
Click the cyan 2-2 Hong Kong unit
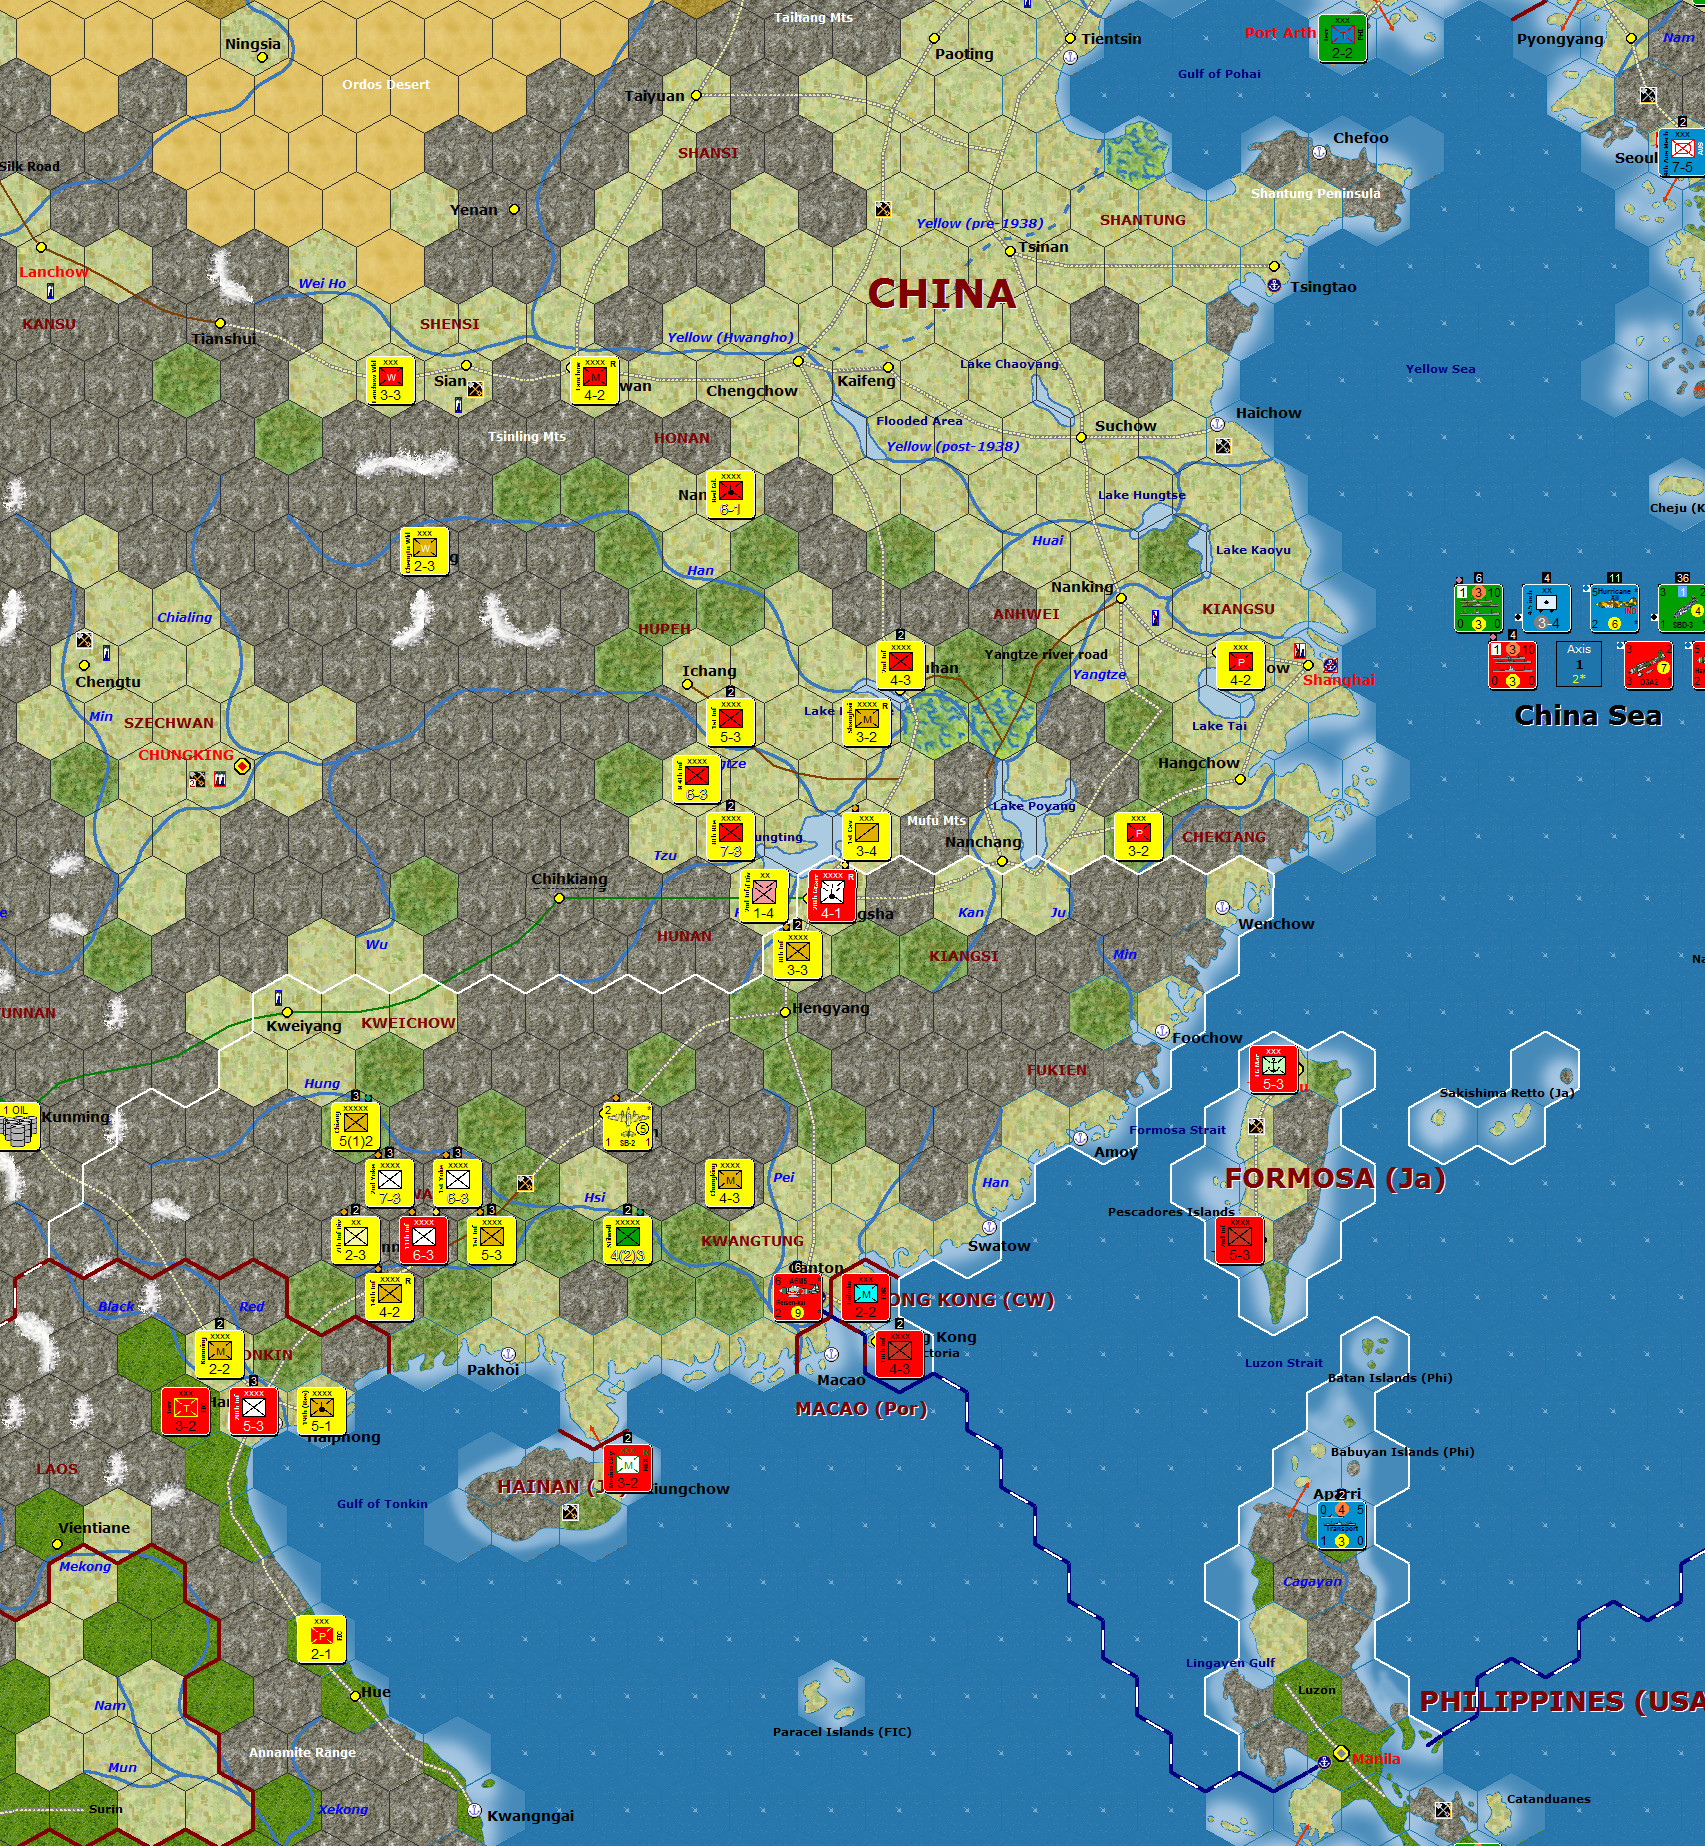(866, 1297)
